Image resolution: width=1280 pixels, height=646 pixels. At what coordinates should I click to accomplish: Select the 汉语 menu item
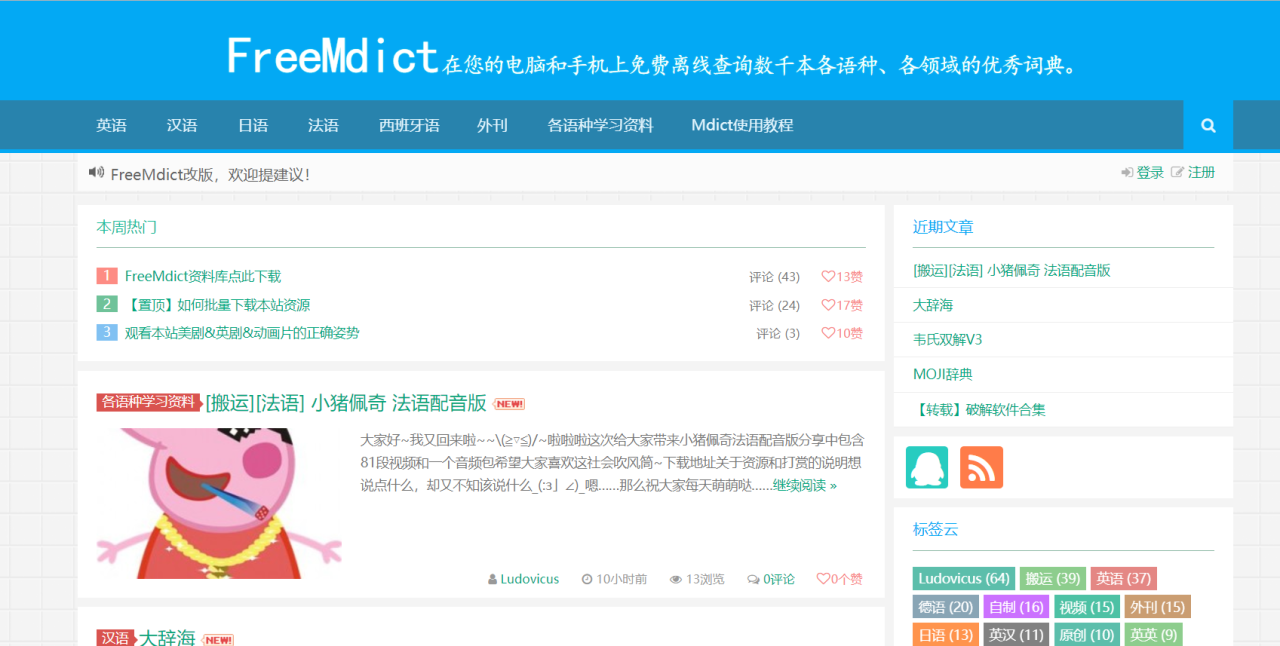point(182,126)
